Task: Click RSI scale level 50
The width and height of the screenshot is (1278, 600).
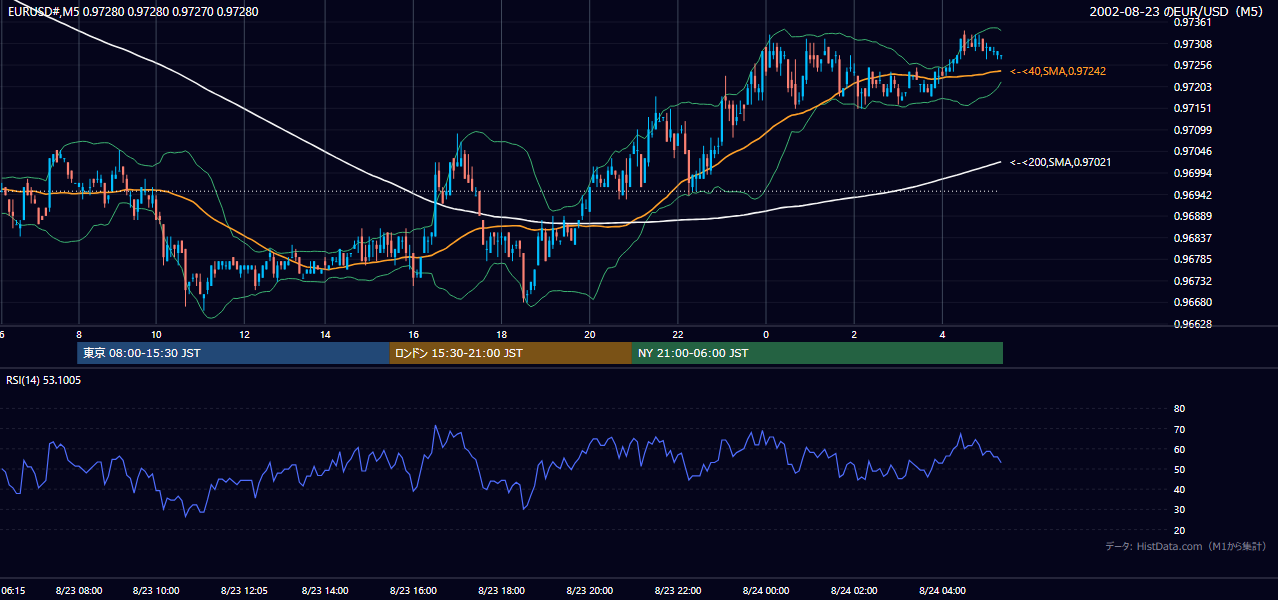Action: click(1179, 469)
